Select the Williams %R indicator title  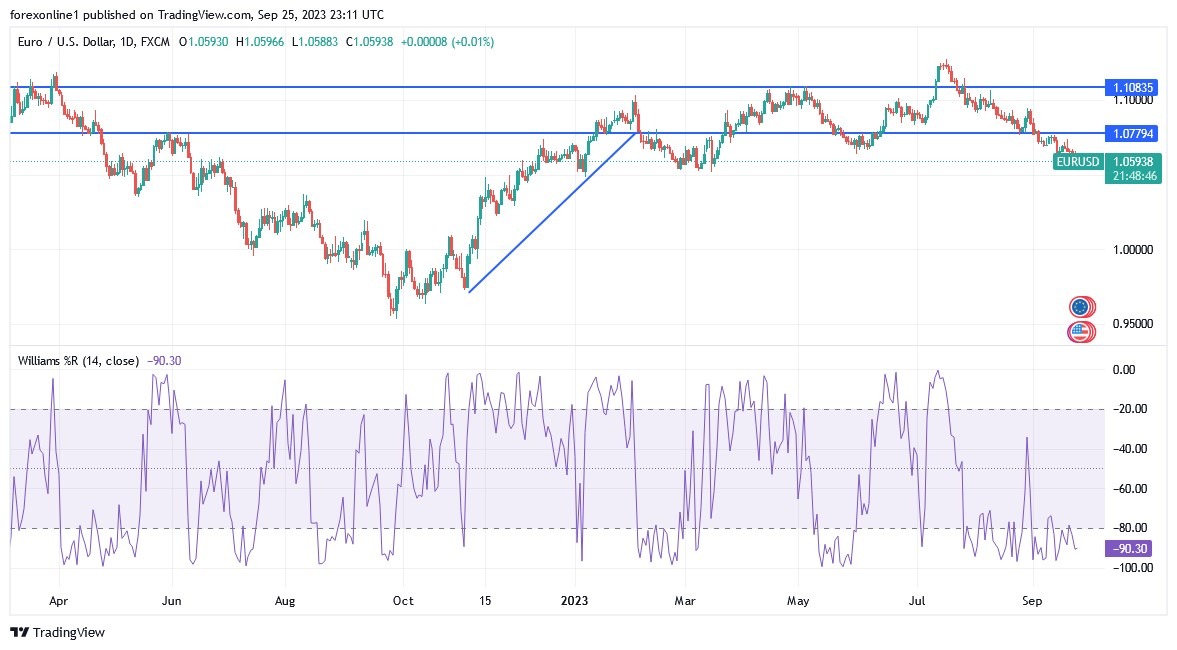(x=80, y=359)
